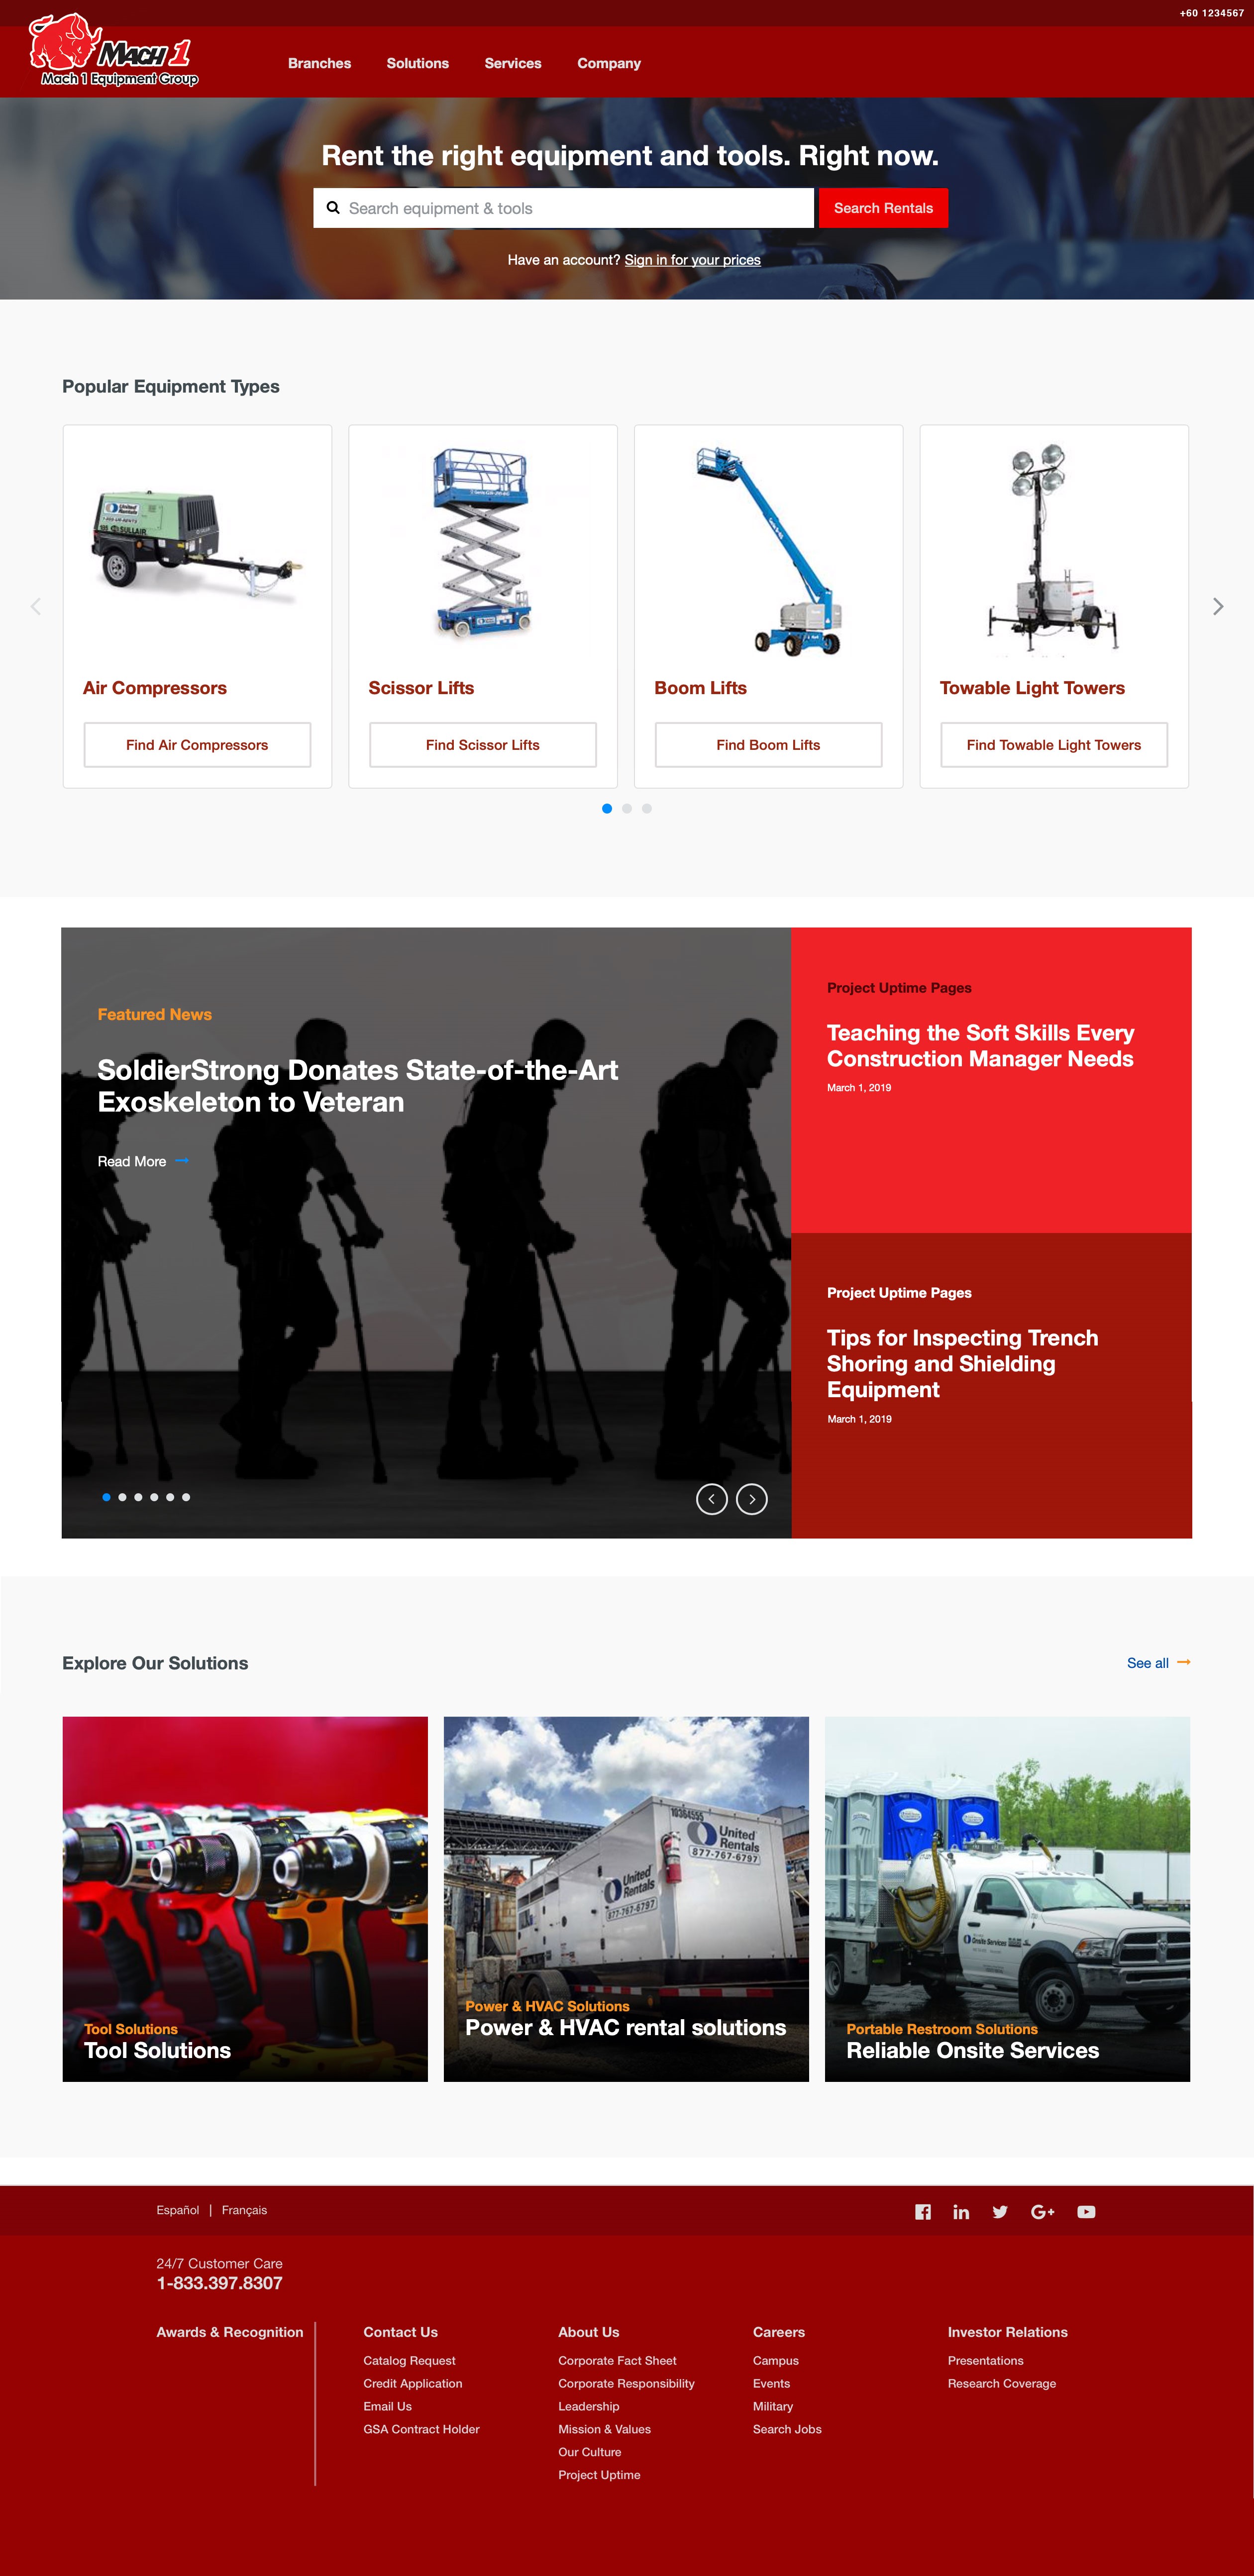Focus the Search equipment & tools field
Viewport: 1254px width, 2576px height.
pos(563,208)
